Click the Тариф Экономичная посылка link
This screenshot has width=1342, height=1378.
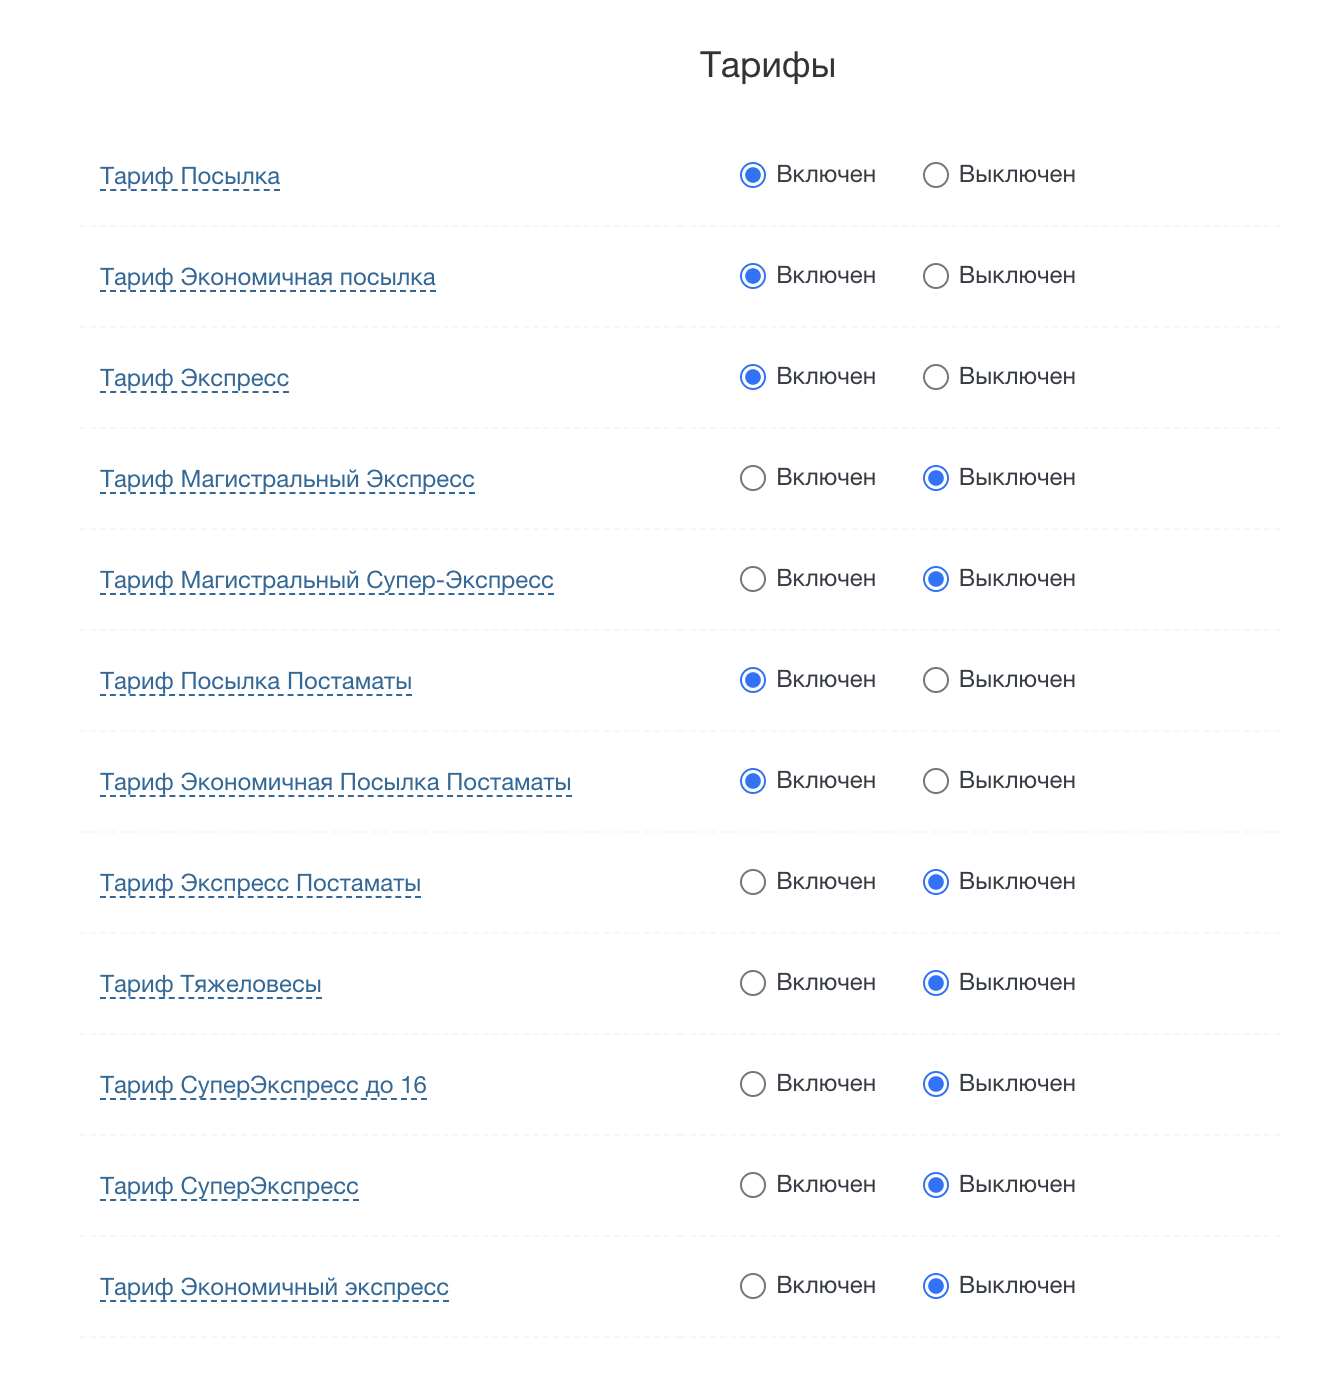pyautogui.click(x=267, y=278)
